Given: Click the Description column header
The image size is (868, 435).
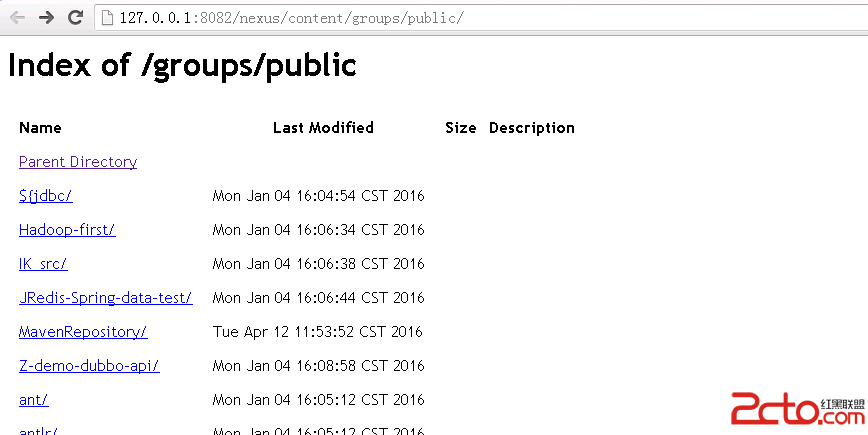Looking at the screenshot, I should (531, 128).
